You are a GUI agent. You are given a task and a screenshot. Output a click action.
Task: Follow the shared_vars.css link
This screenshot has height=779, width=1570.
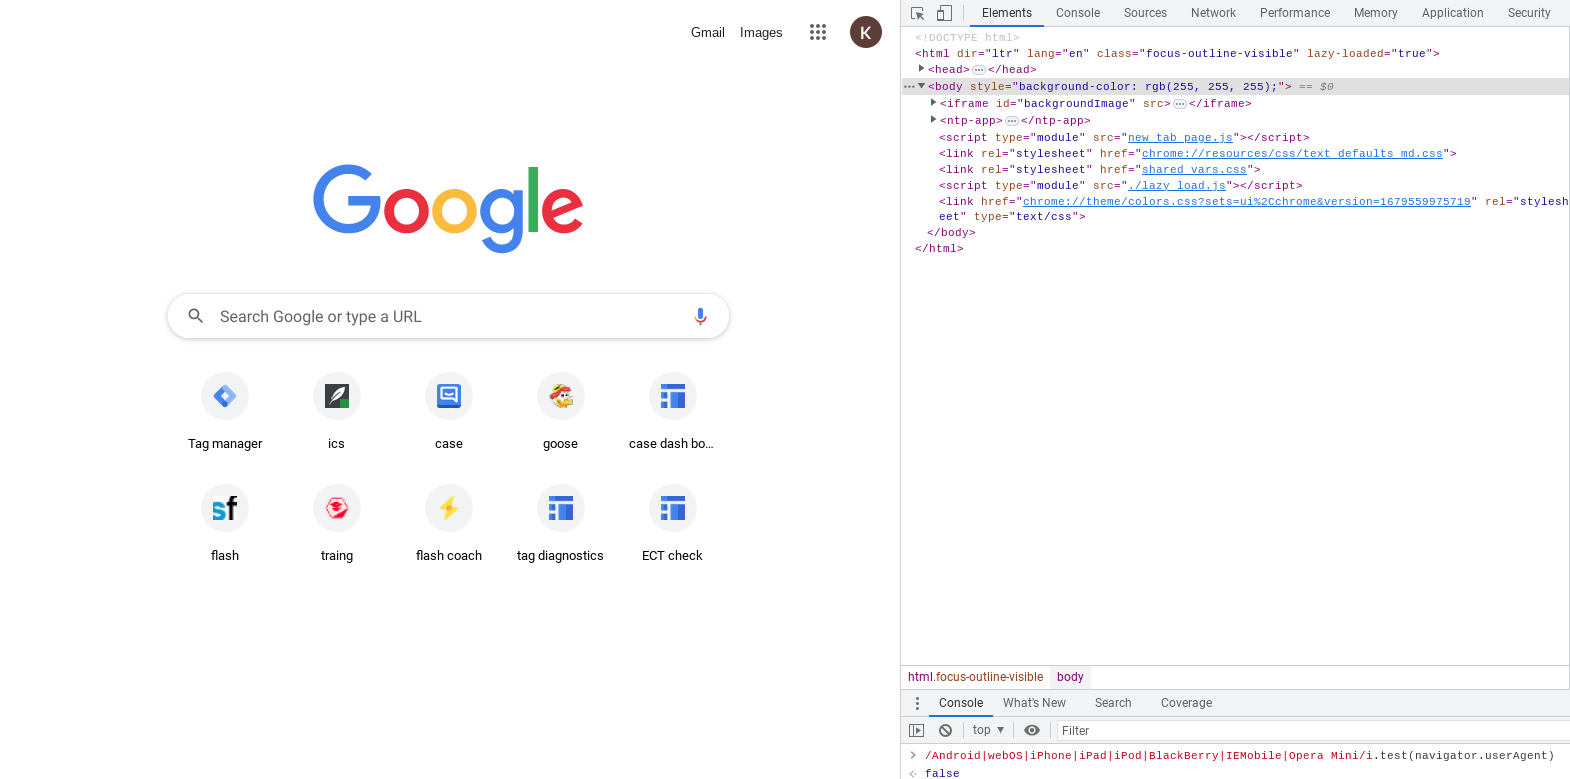(x=1194, y=170)
